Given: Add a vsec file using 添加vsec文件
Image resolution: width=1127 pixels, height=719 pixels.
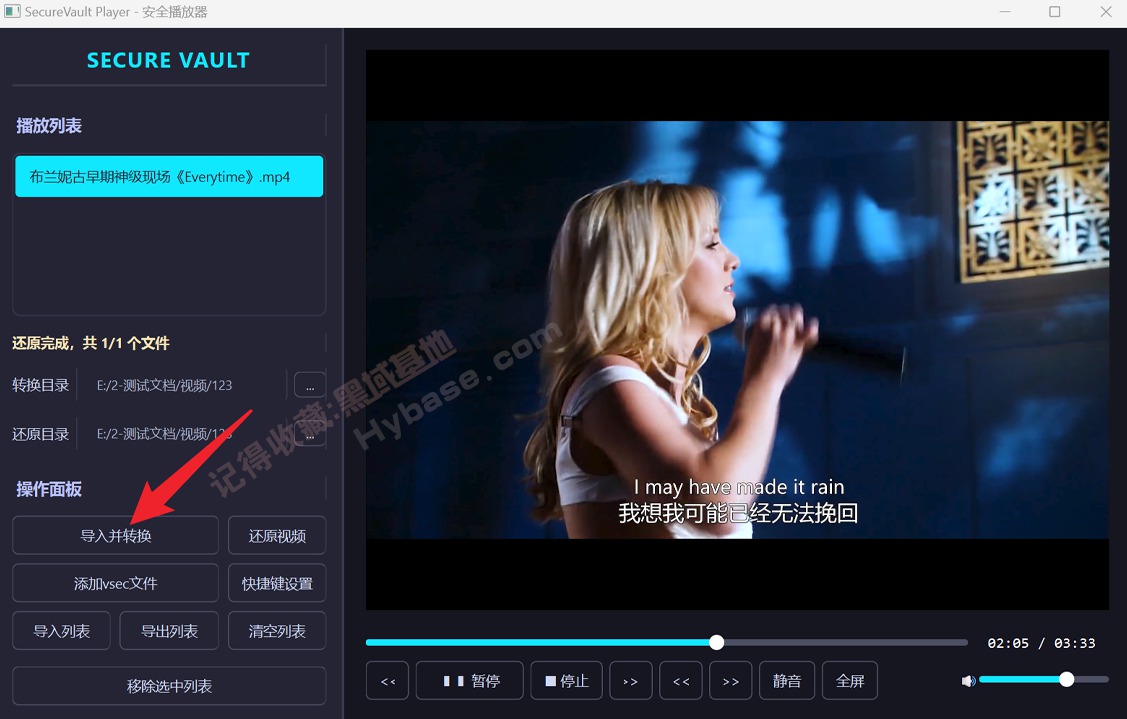Looking at the screenshot, I should [114, 582].
